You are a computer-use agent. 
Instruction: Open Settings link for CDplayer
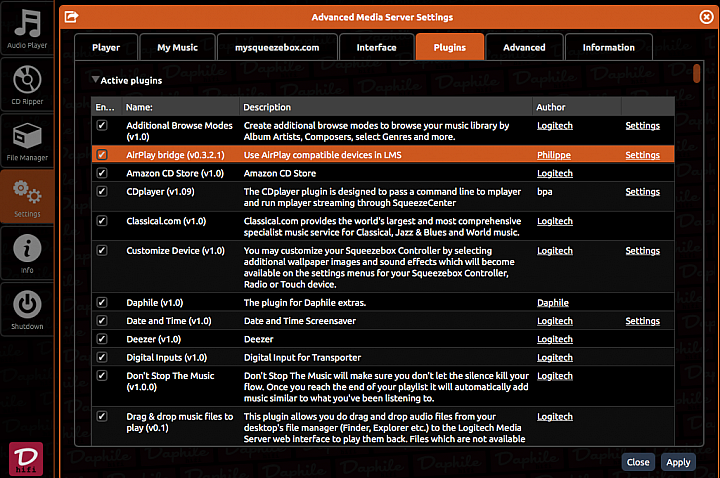[642, 192]
